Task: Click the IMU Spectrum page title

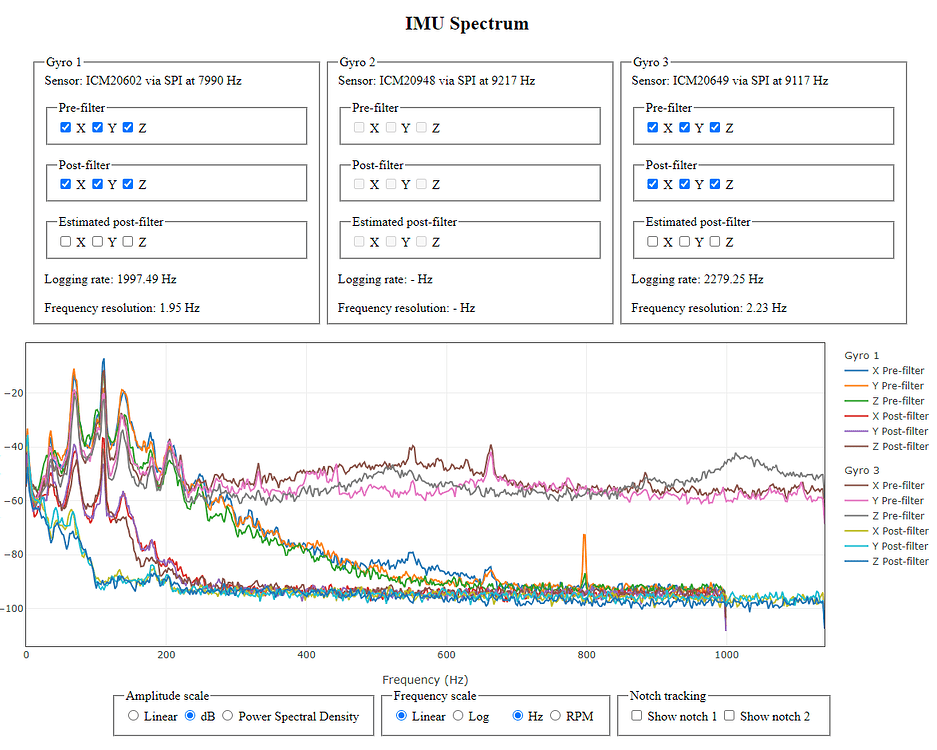Action: pos(466,23)
